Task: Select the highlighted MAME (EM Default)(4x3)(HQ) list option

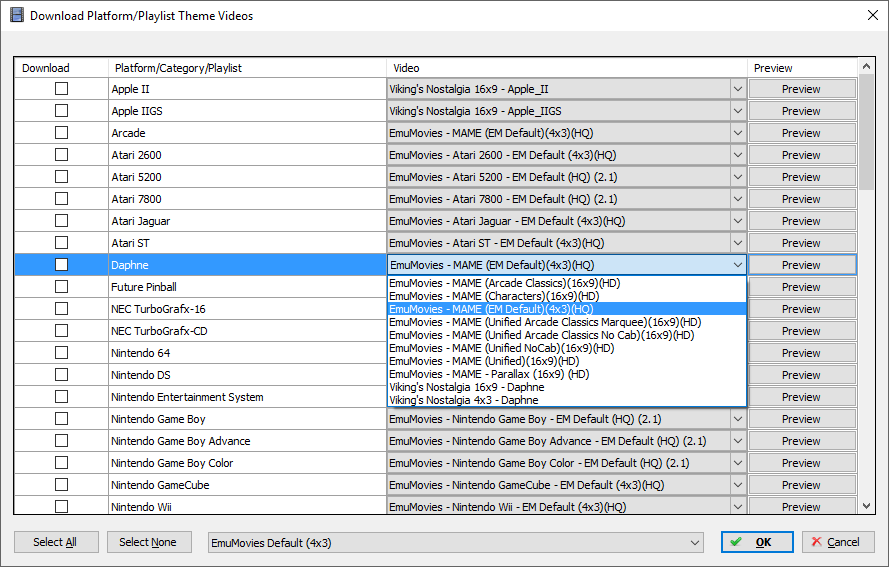Action: (x=567, y=309)
